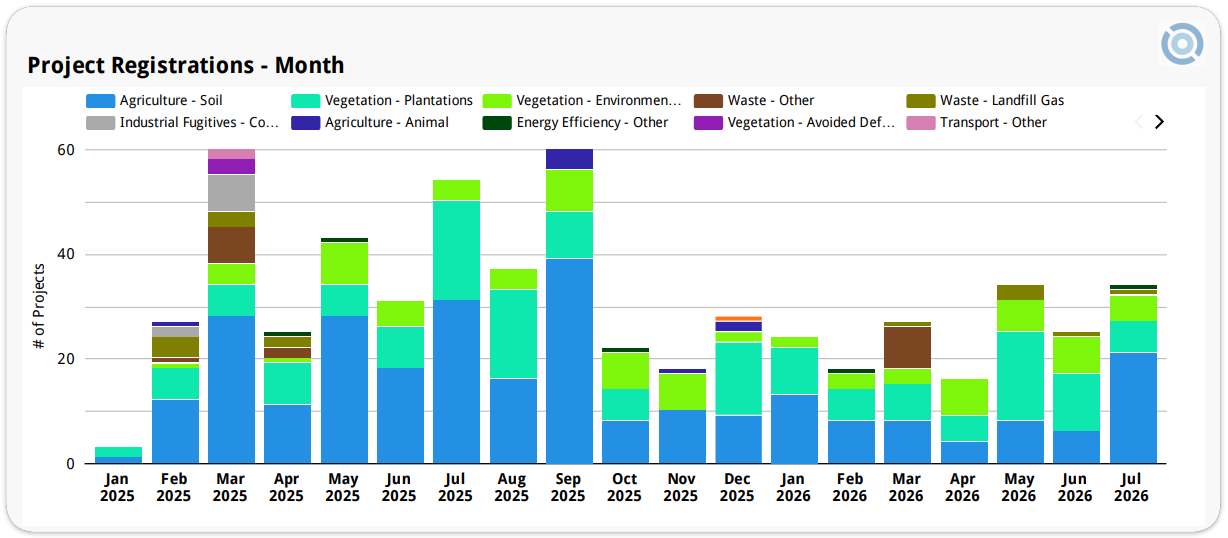Click the green environmental segment for Apr 2026
The width and height of the screenshot is (1228, 538).
[964, 397]
